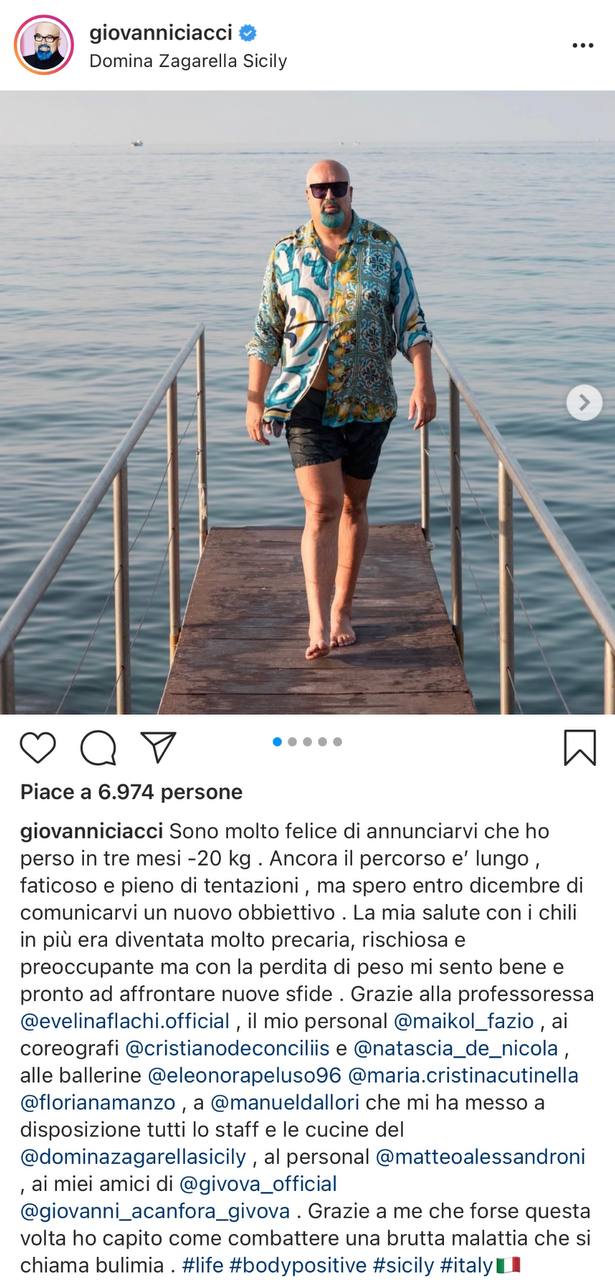Tap the verified badge beside giovanniciacci

pyautogui.click(x=248, y=33)
